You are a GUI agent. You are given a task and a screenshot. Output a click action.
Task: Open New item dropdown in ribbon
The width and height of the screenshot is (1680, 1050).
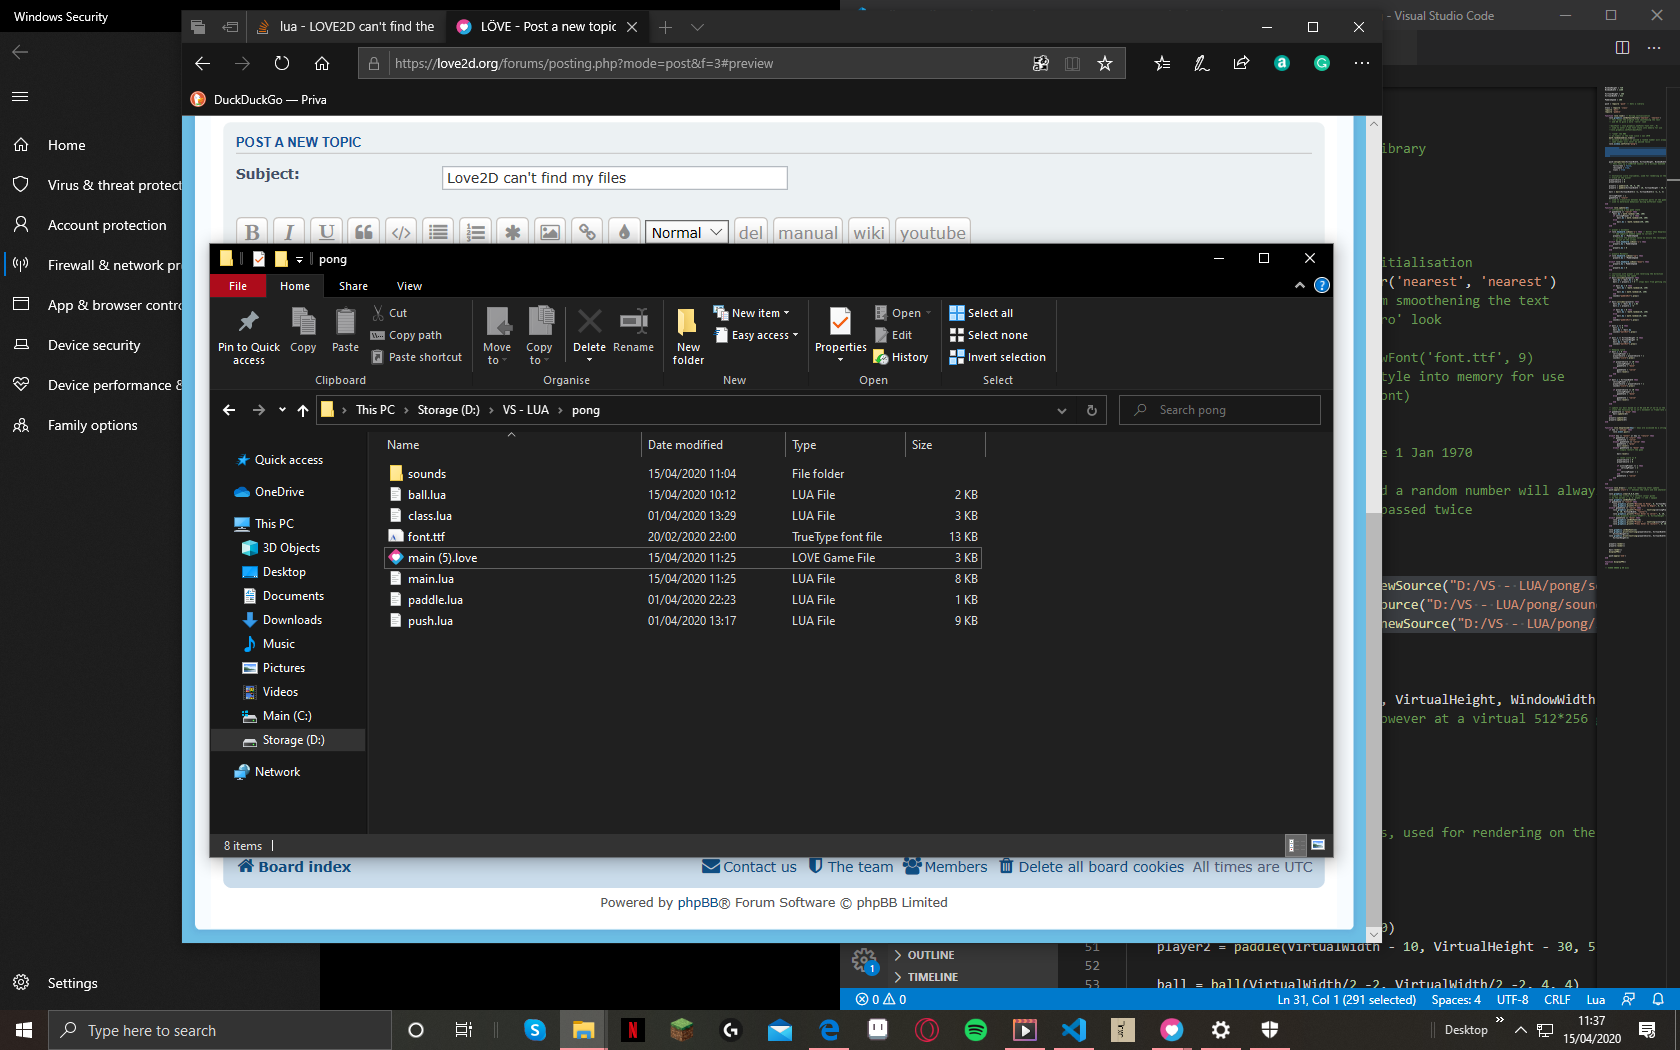(752, 313)
